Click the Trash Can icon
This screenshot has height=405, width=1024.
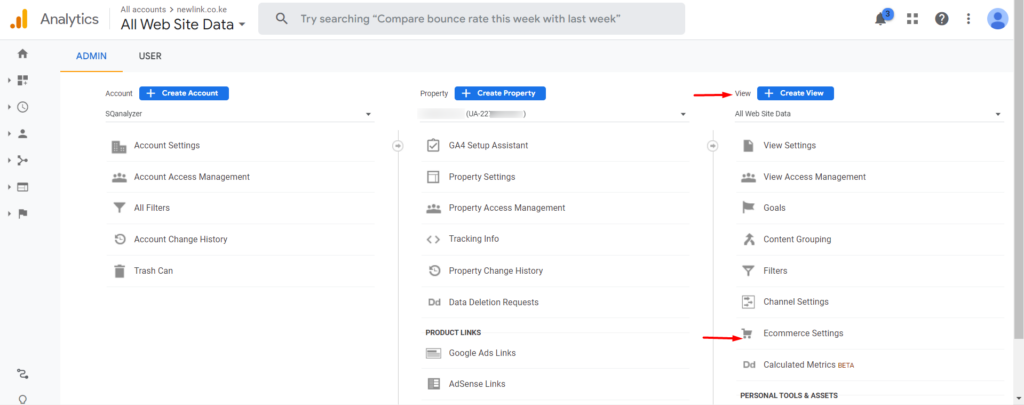coord(119,270)
